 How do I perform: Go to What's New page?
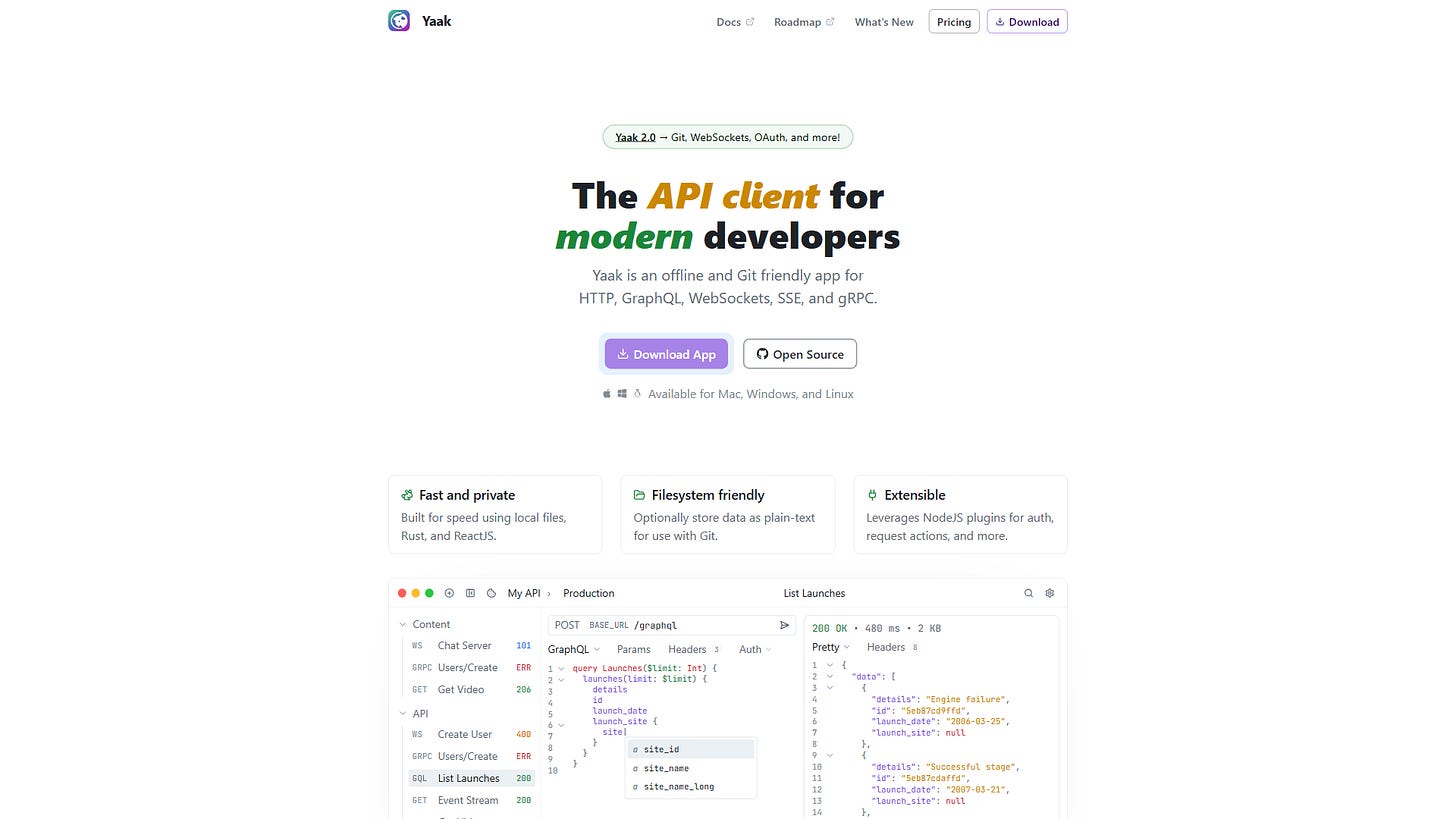point(884,22)
